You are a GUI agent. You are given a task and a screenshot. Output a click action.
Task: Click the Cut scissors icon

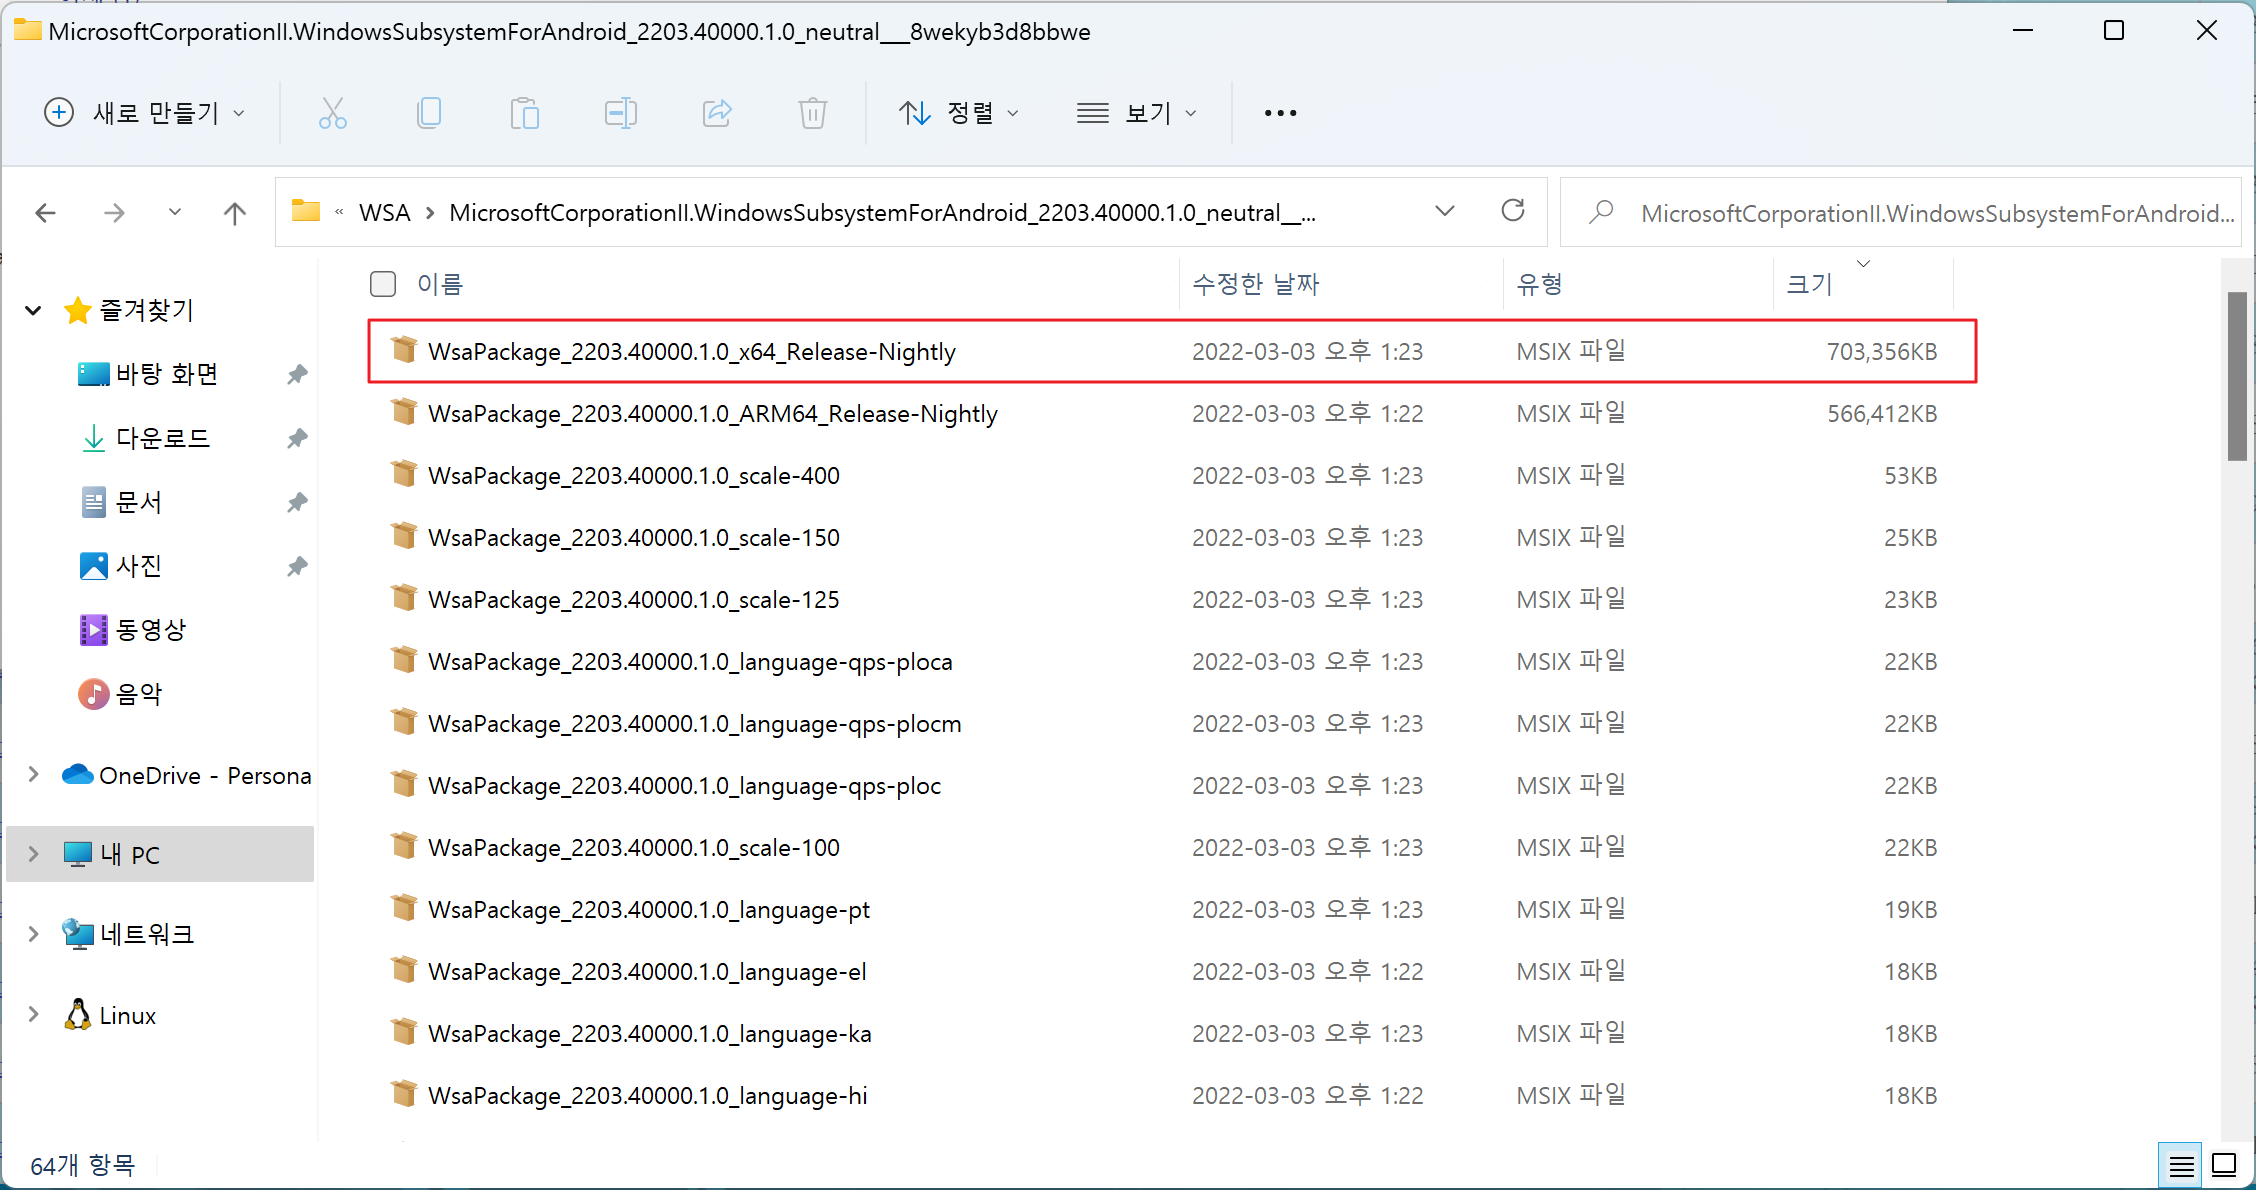pos(332,113)
